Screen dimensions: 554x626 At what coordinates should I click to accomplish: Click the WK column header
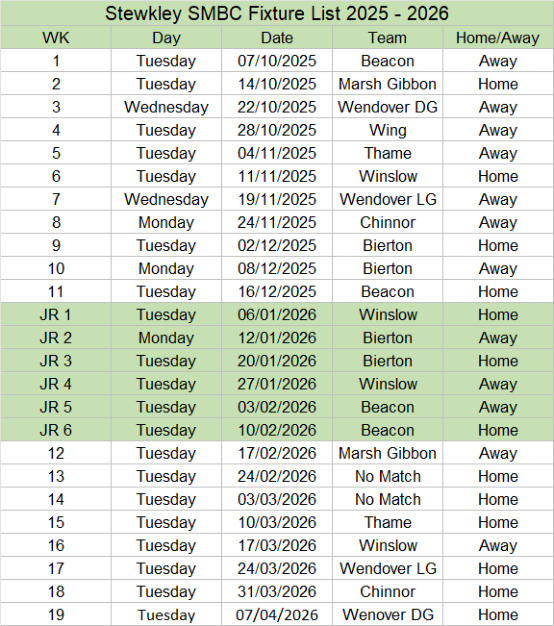[x=56, y=38]
